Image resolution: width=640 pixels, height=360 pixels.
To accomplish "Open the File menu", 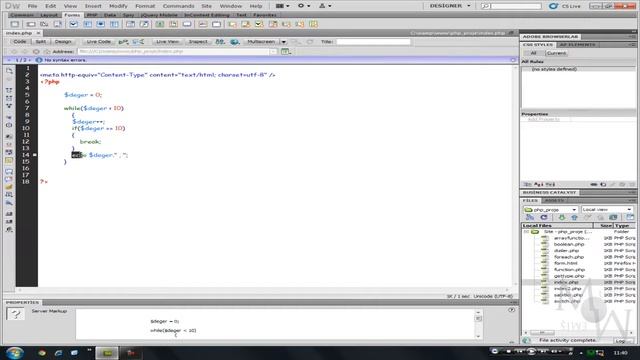I will 32,6.
